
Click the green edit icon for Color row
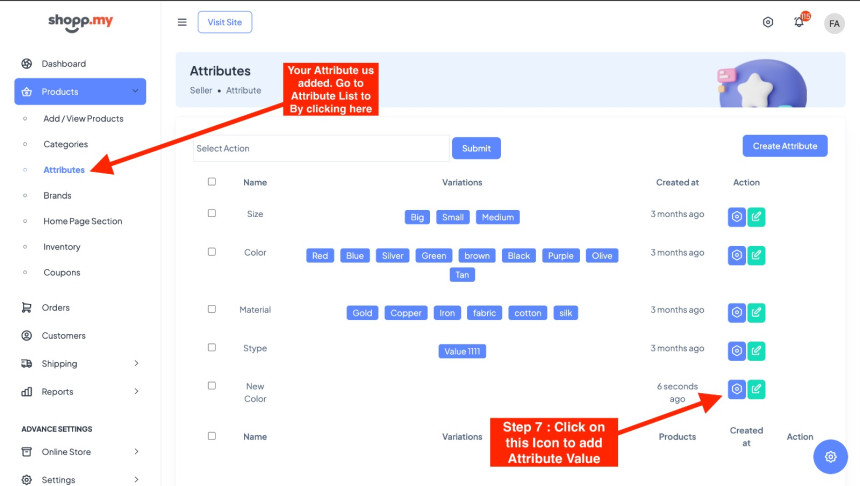(756, 255)
